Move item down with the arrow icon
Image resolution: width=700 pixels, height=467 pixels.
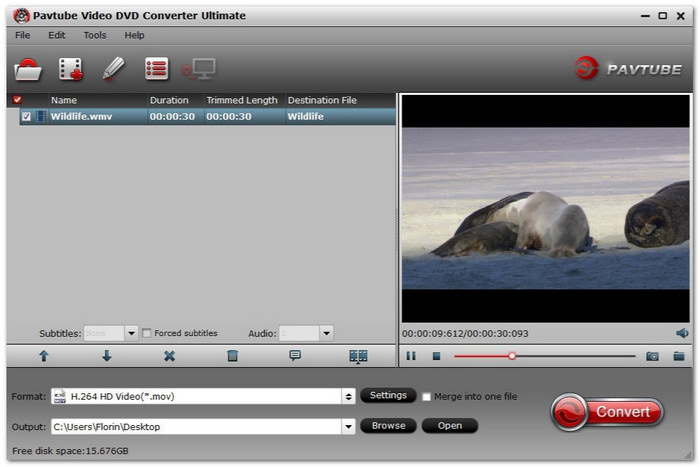[106, 356]
